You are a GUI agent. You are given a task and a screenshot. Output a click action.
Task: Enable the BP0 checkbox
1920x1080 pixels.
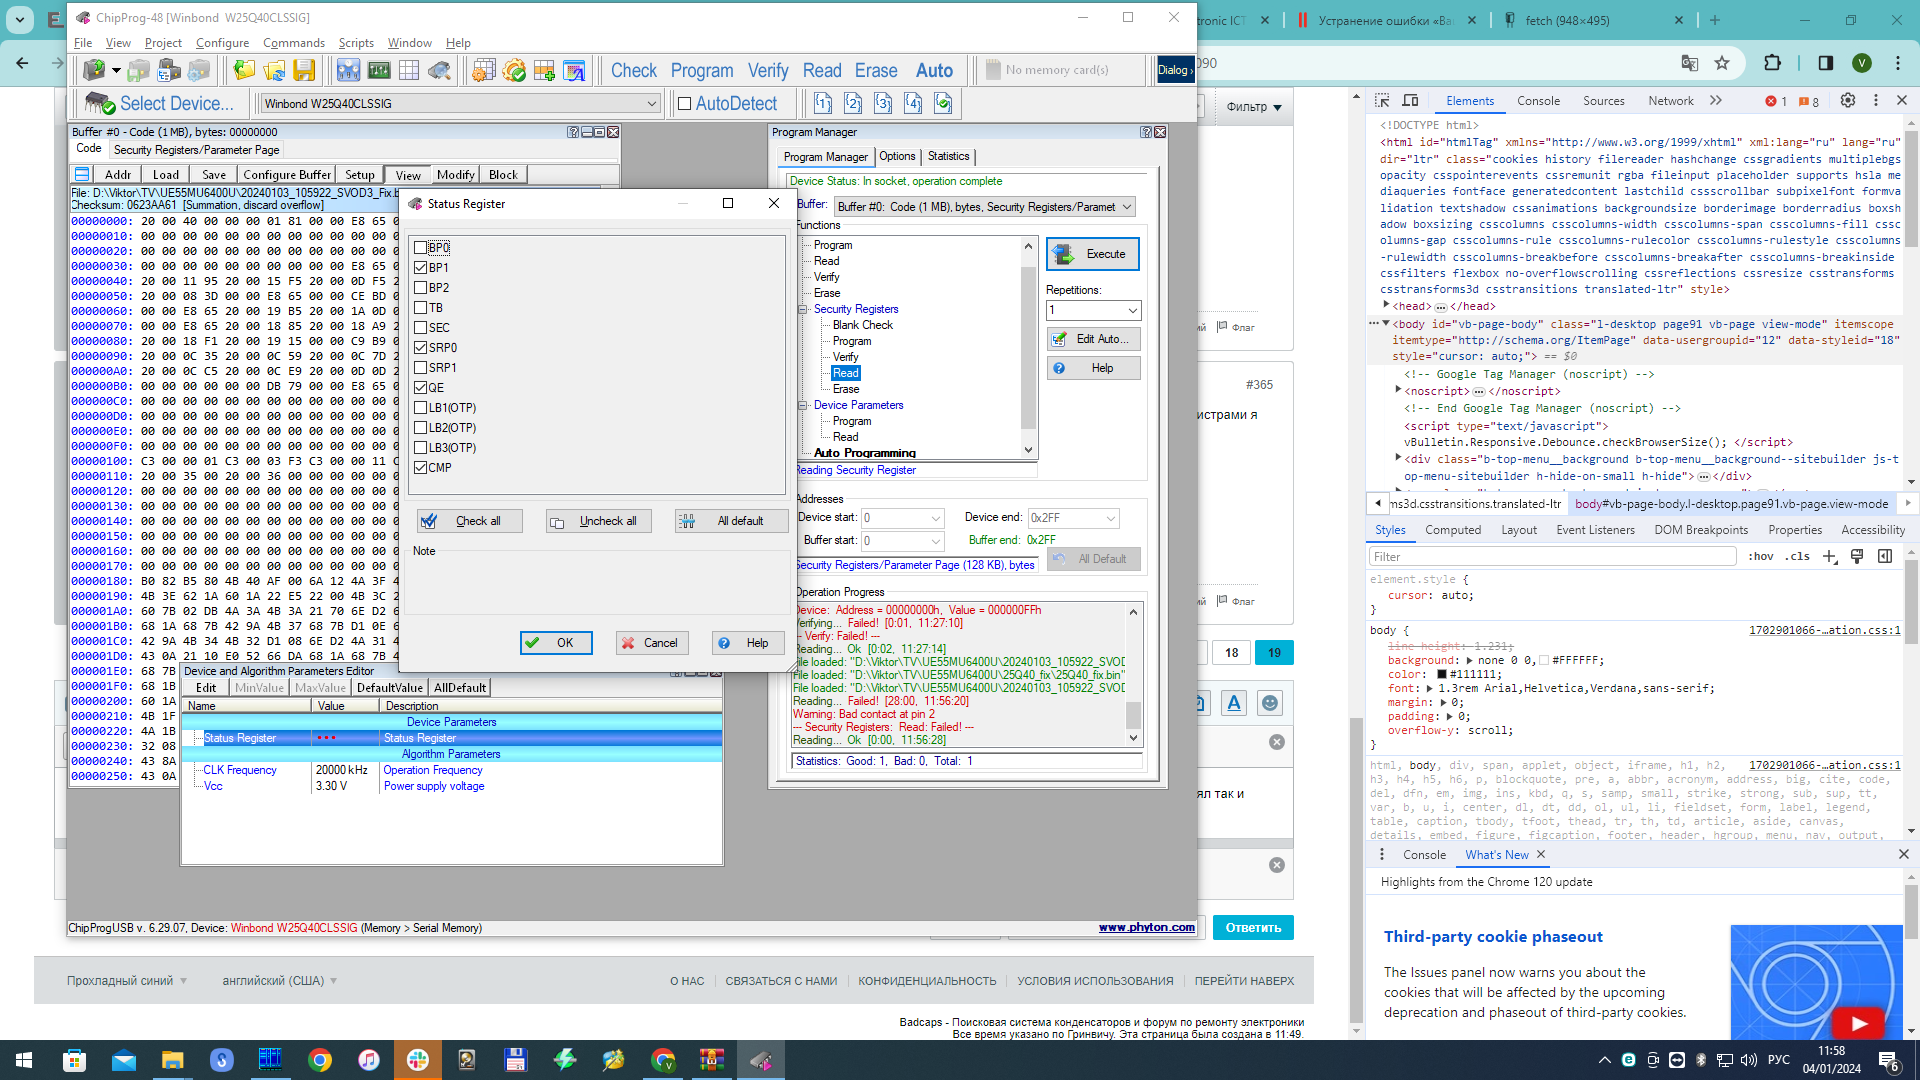421,247
